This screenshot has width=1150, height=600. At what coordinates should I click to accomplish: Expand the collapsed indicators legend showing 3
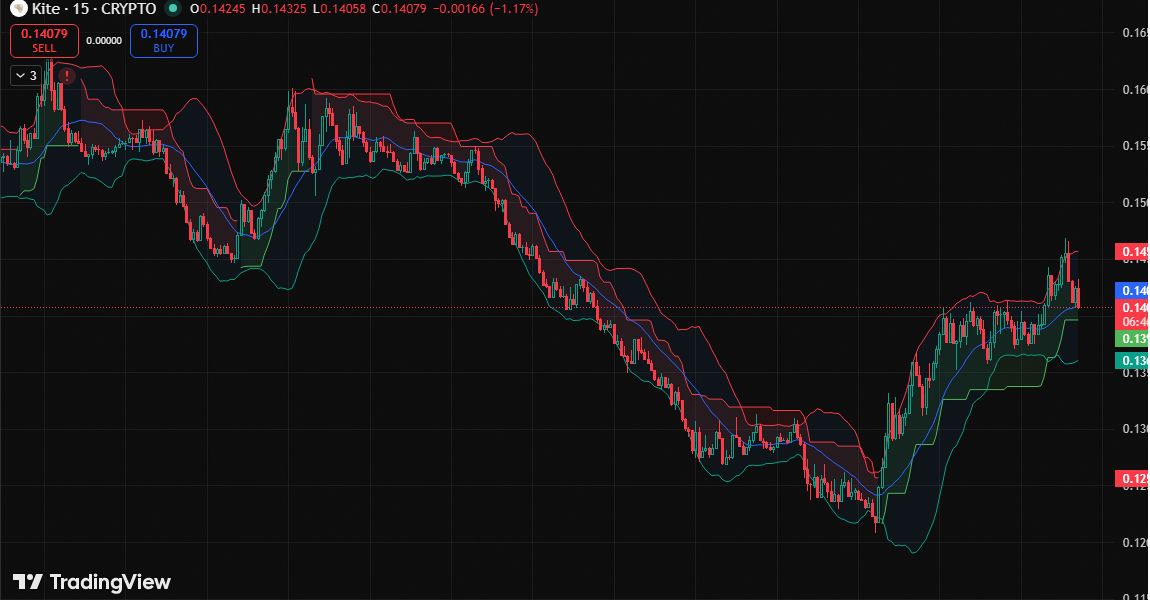coord(26,76)
